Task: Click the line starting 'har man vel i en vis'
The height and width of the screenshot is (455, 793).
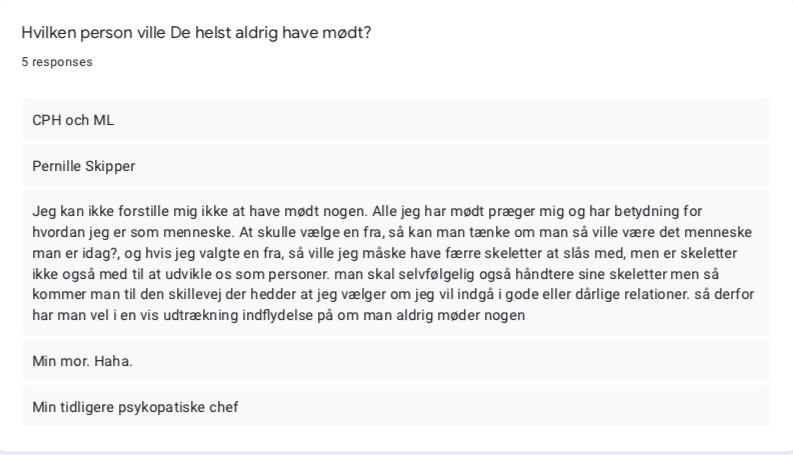Action: 279,315
